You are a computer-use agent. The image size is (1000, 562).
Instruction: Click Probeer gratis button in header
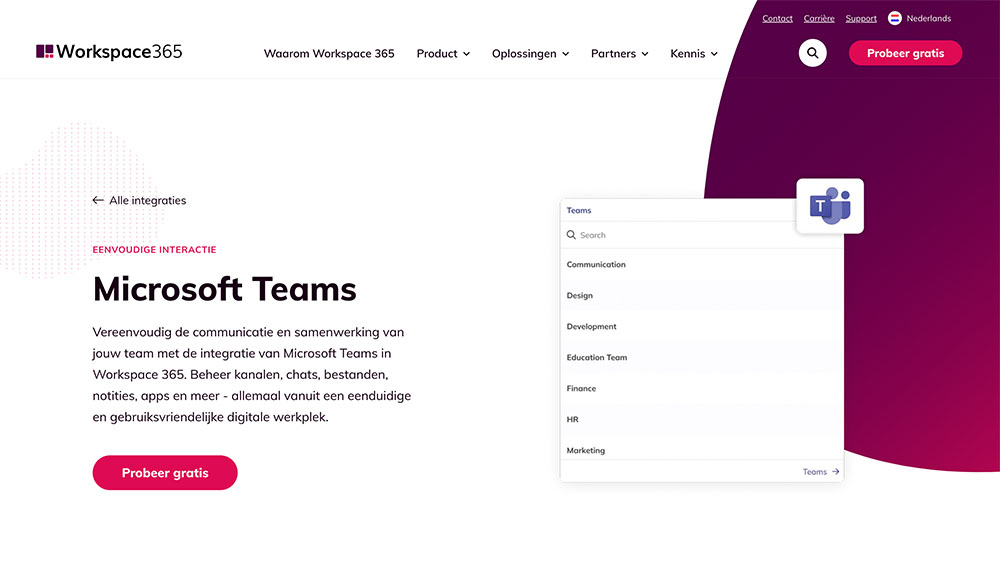point(905,53)
